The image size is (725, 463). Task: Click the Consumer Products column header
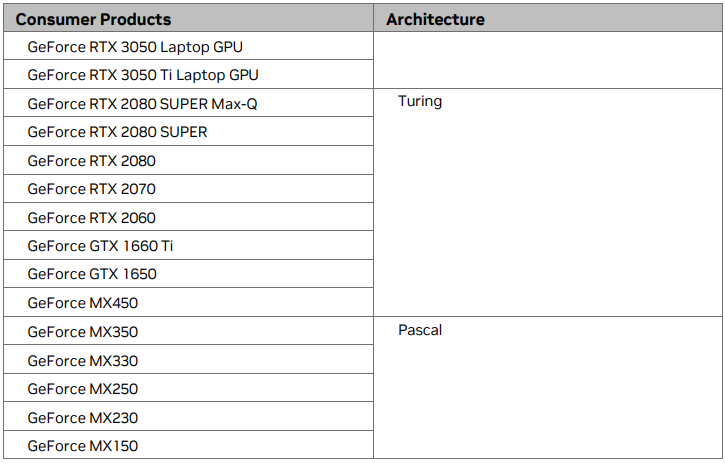click(x=93, y=19)
